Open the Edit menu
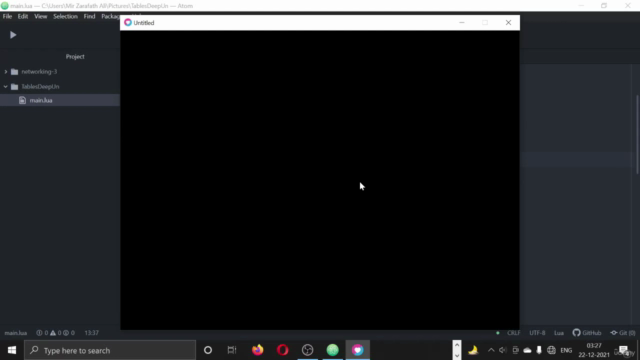Image resolution: width=640 pixels, height=360 pixels. pyautogui.click(x=23, y=16)
